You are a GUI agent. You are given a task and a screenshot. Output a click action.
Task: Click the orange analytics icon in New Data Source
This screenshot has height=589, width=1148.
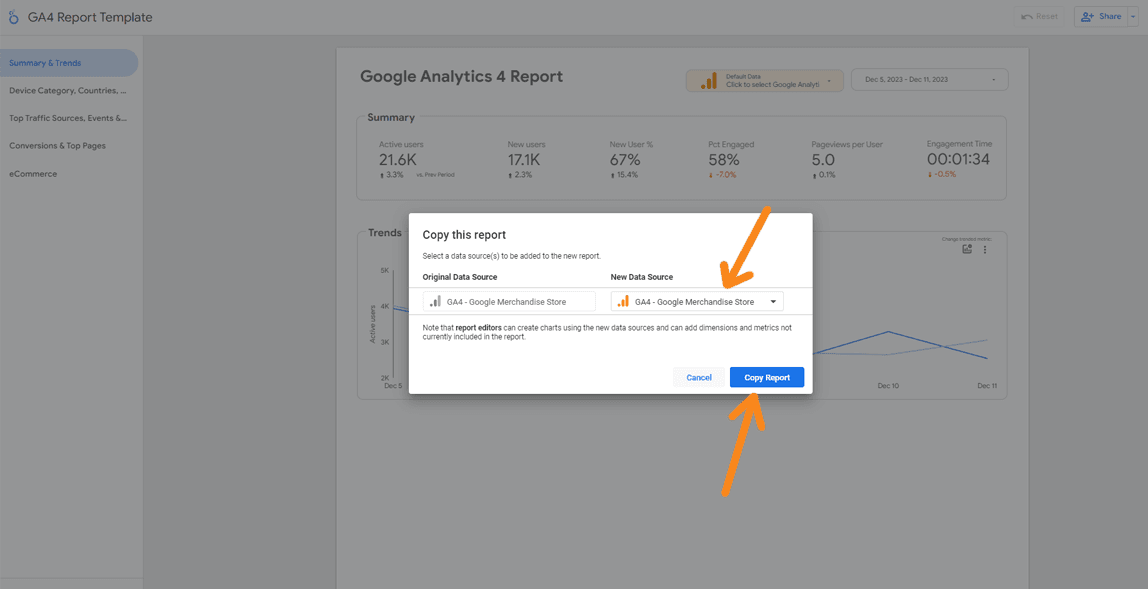pos(623,302)
